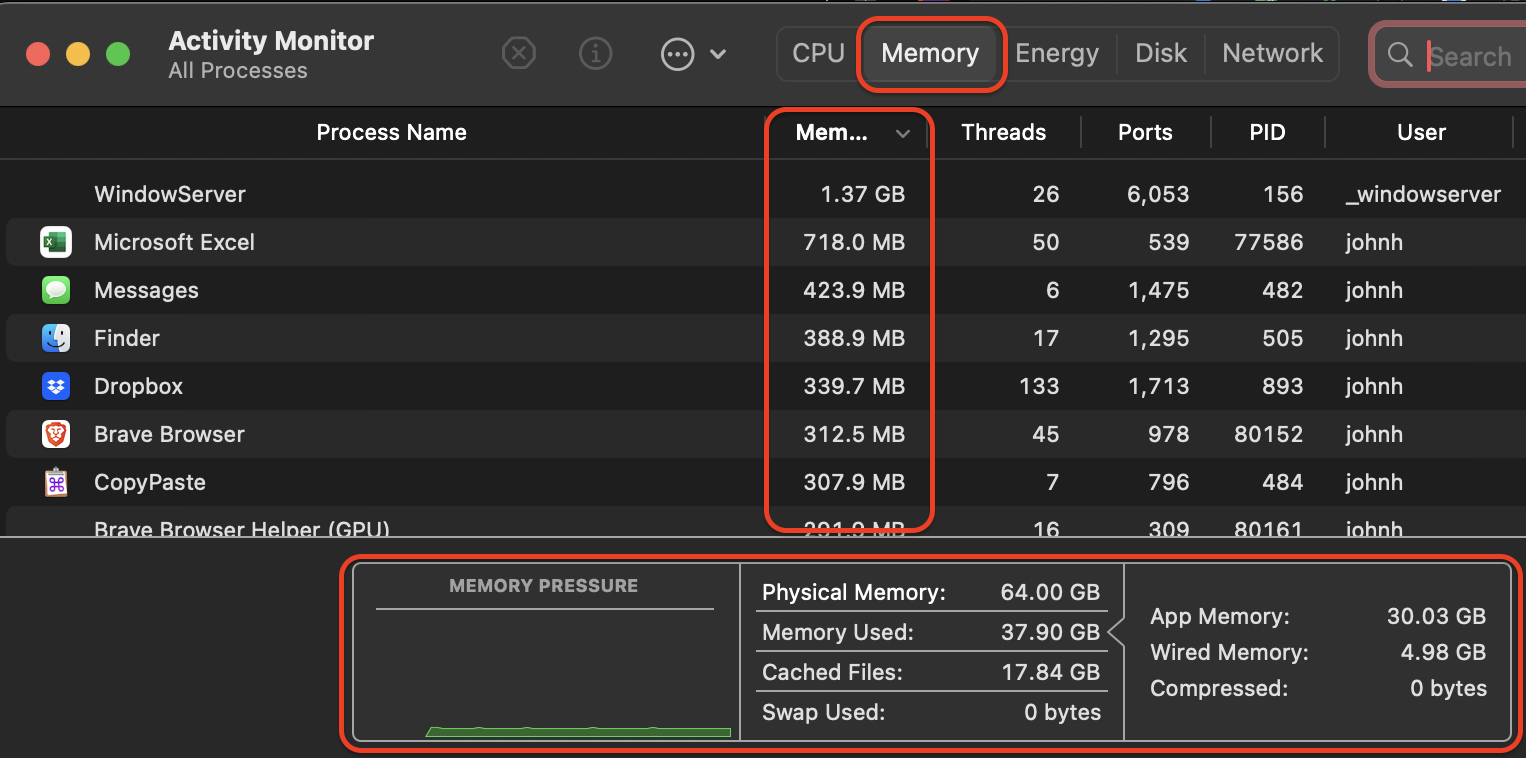Switch to the Disk tab
Viewport: 1526px width, 758px height.
1161,53
